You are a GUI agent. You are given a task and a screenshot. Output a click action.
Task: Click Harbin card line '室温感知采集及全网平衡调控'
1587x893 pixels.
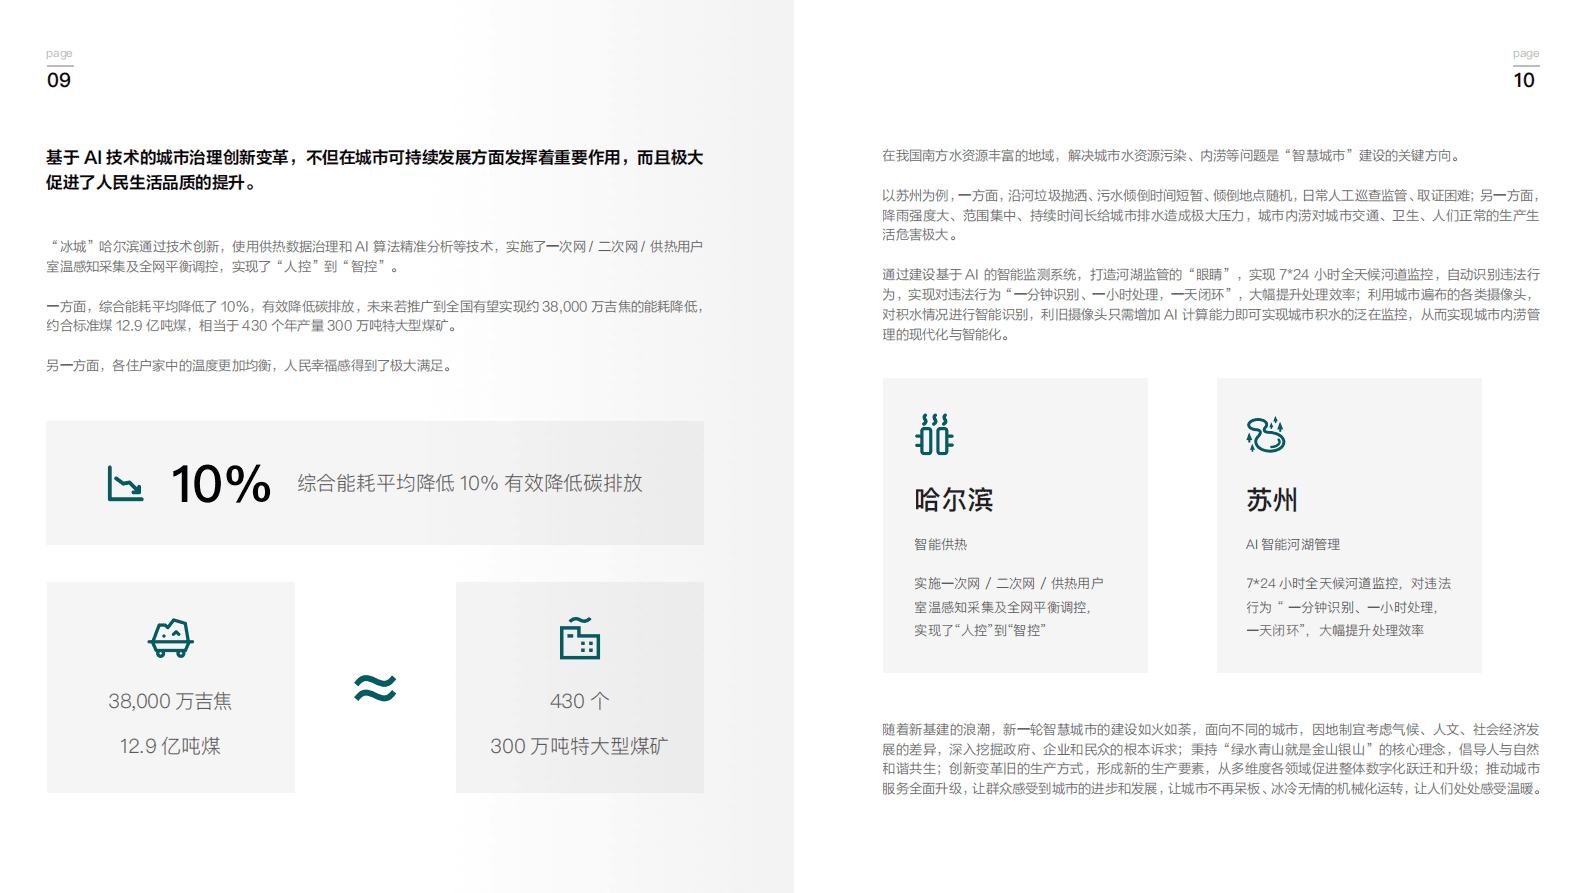click(1003, 607)
